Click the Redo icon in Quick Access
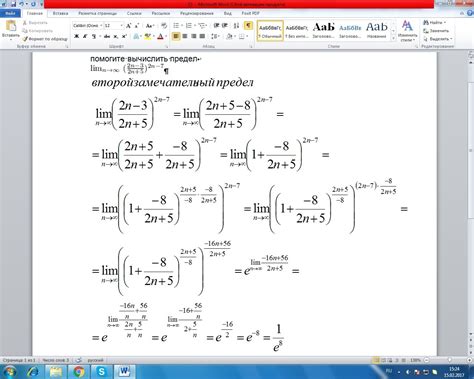Image resolution: width=474 pixels, height=379 pixels. 34,4
